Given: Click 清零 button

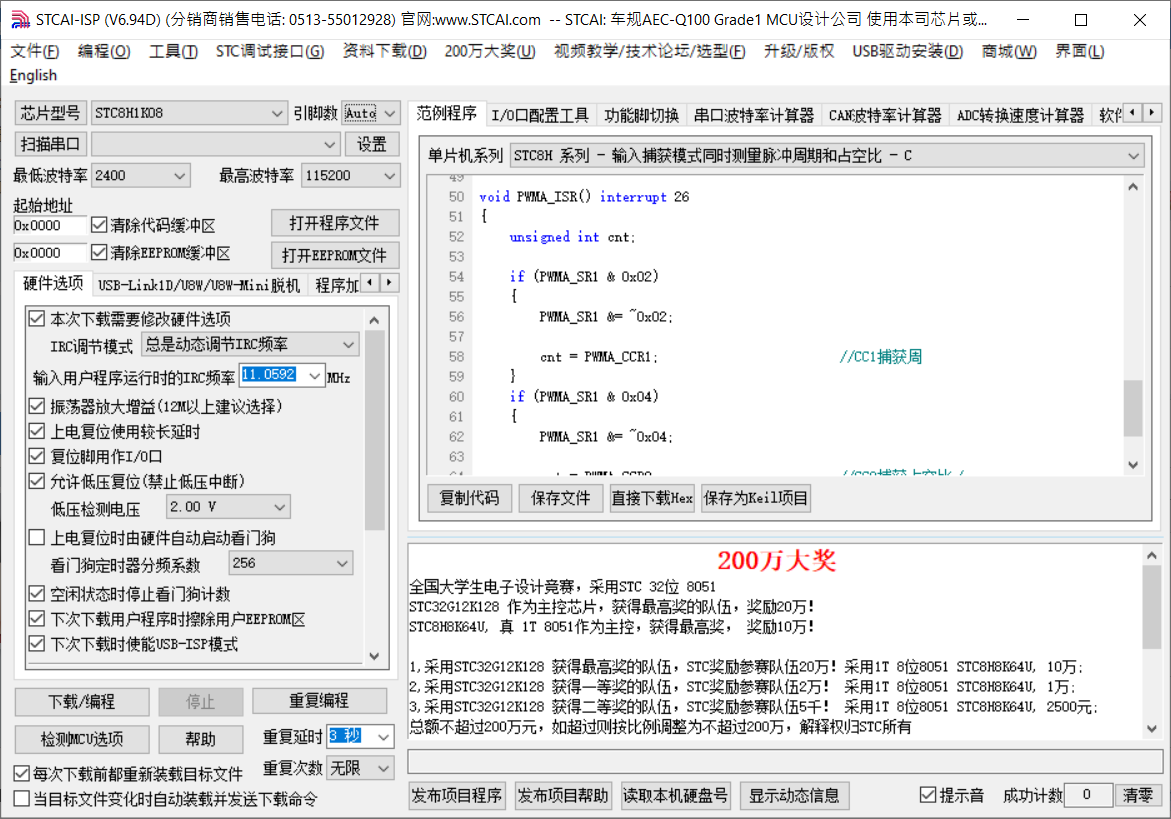Looking at the screenshot, I should [1138, 795].
